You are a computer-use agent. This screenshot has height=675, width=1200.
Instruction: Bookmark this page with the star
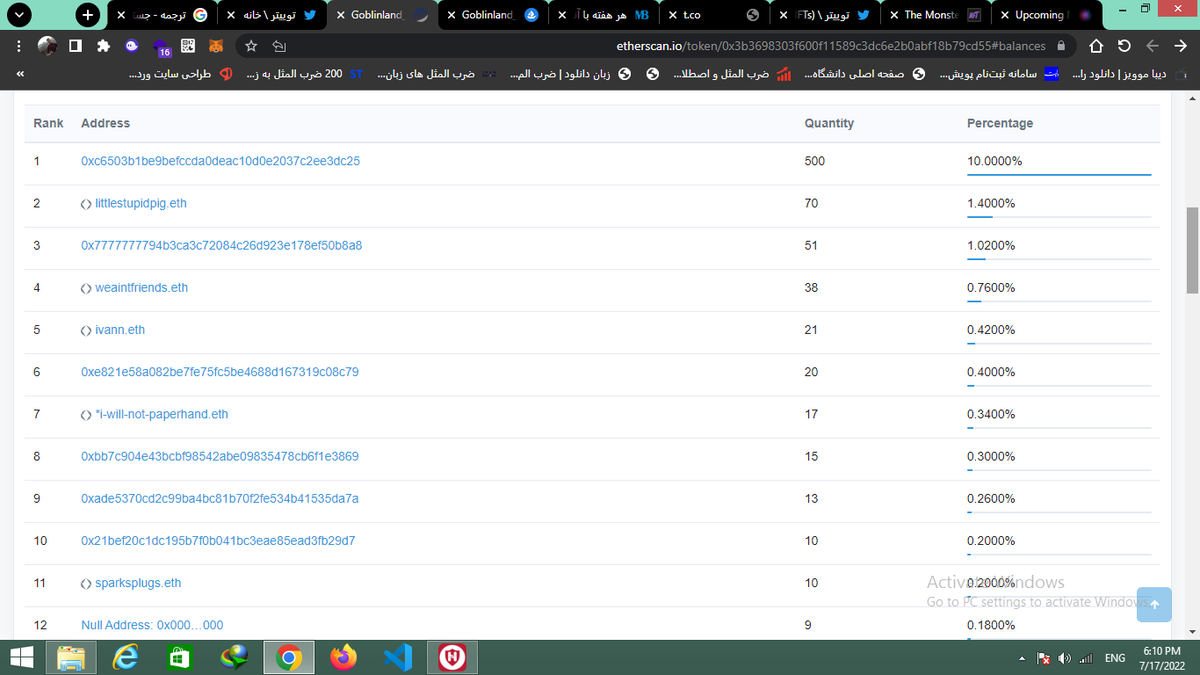[x=251, y=46]
